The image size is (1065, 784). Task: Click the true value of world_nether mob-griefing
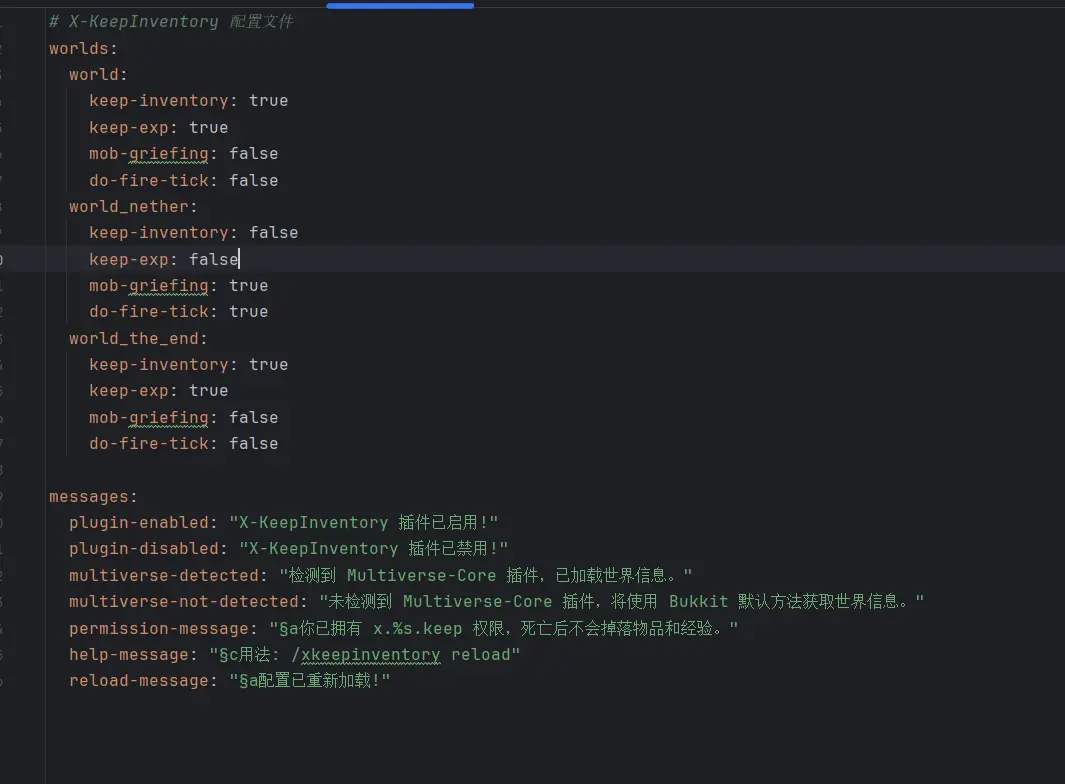point(248,285)
